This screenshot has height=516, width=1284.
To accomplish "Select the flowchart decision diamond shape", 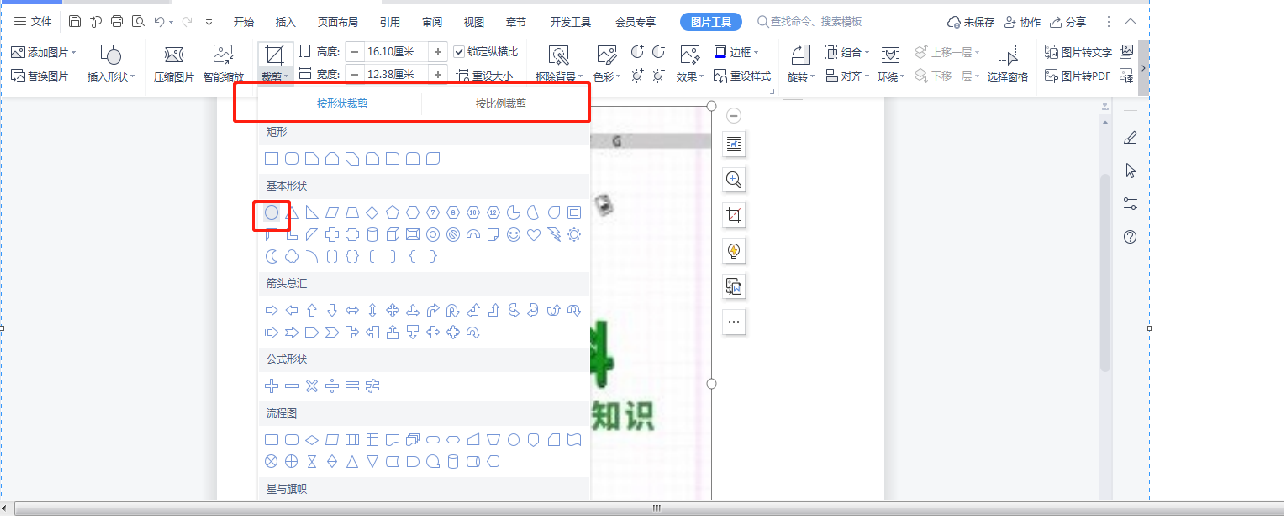I will pos(312,439).
